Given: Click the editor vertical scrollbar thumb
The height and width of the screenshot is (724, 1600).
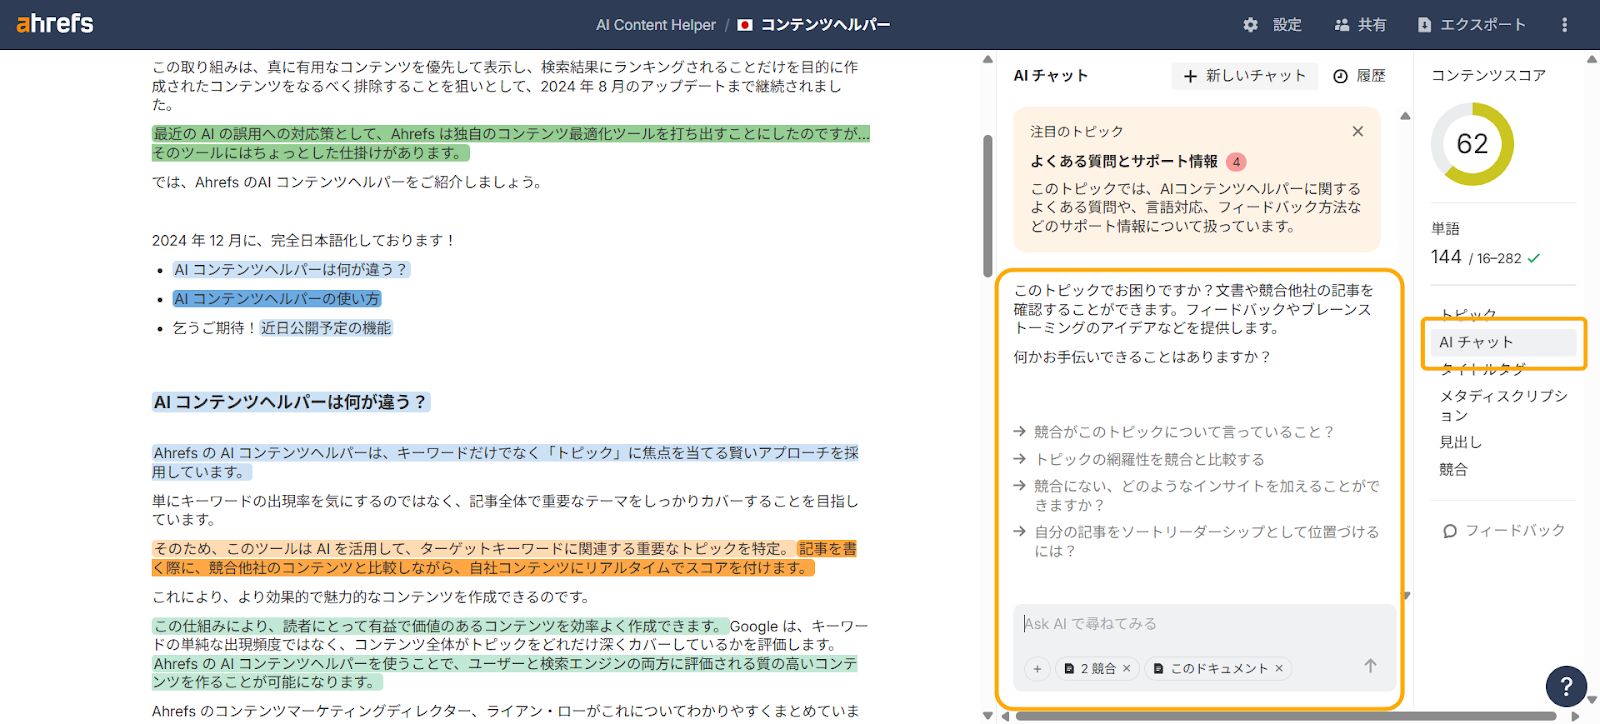Looking at the screenshot, I should coord(988,205).
